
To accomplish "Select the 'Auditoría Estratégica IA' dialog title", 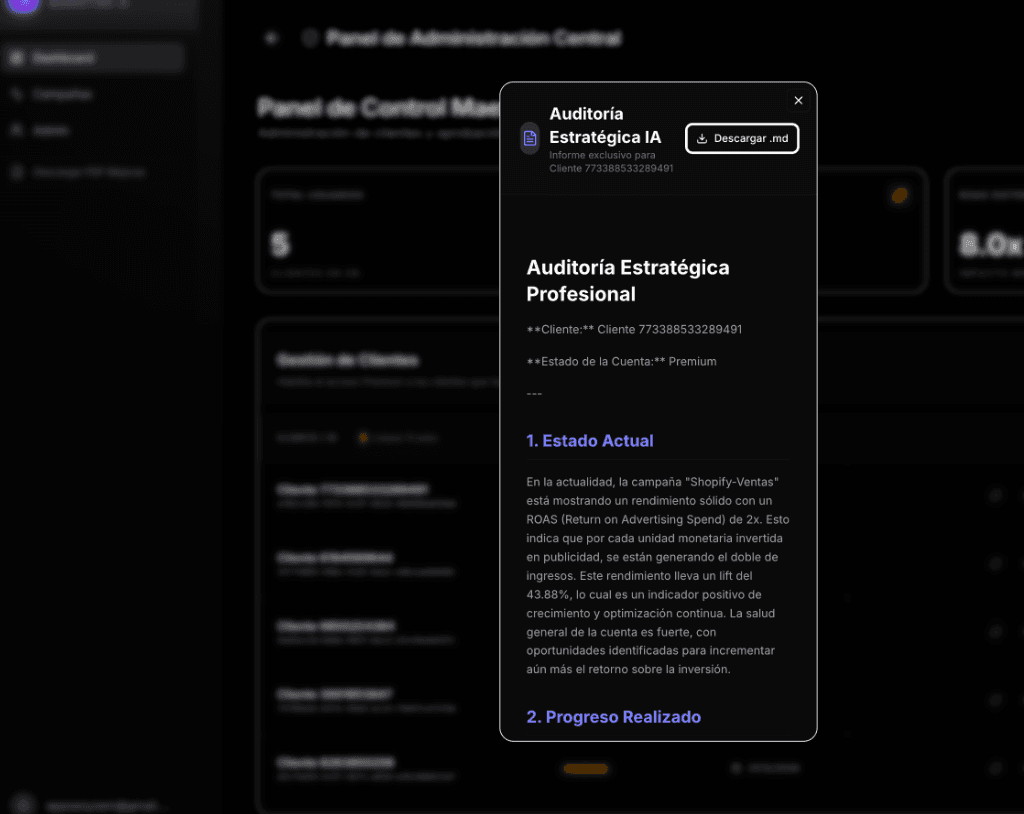I will tap(605, 125).
